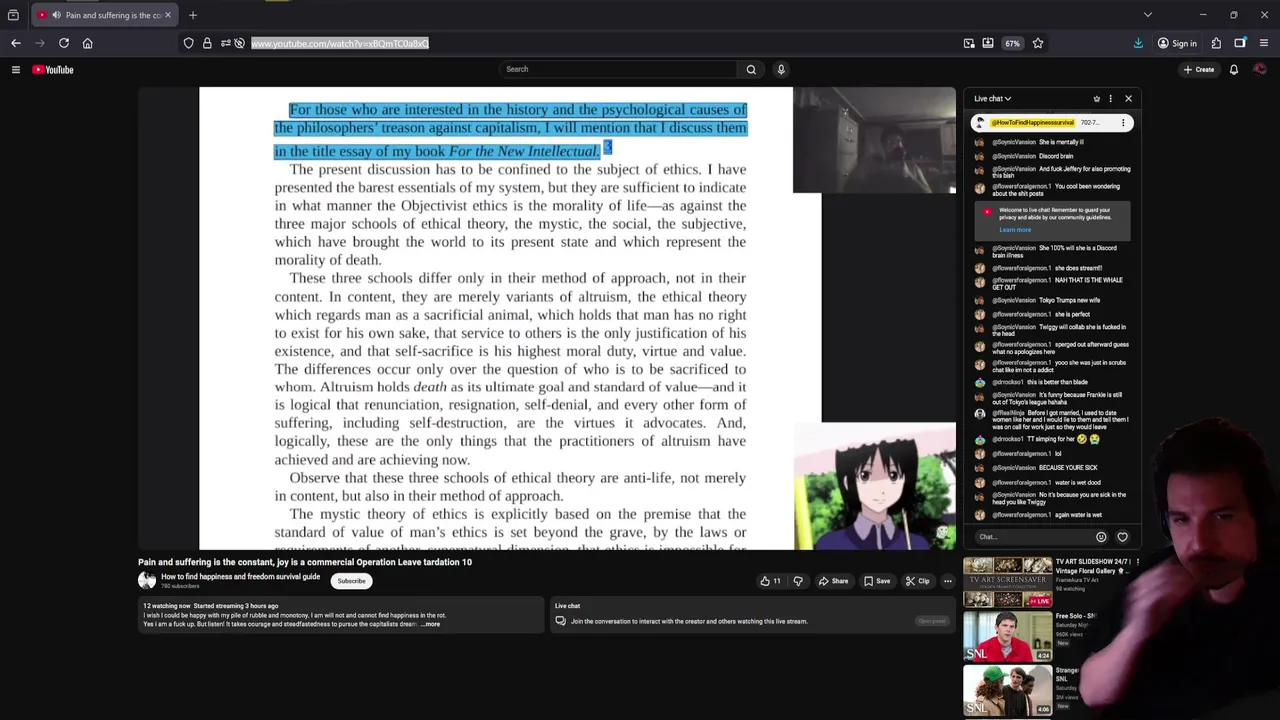Show site security padlock info

207,43
